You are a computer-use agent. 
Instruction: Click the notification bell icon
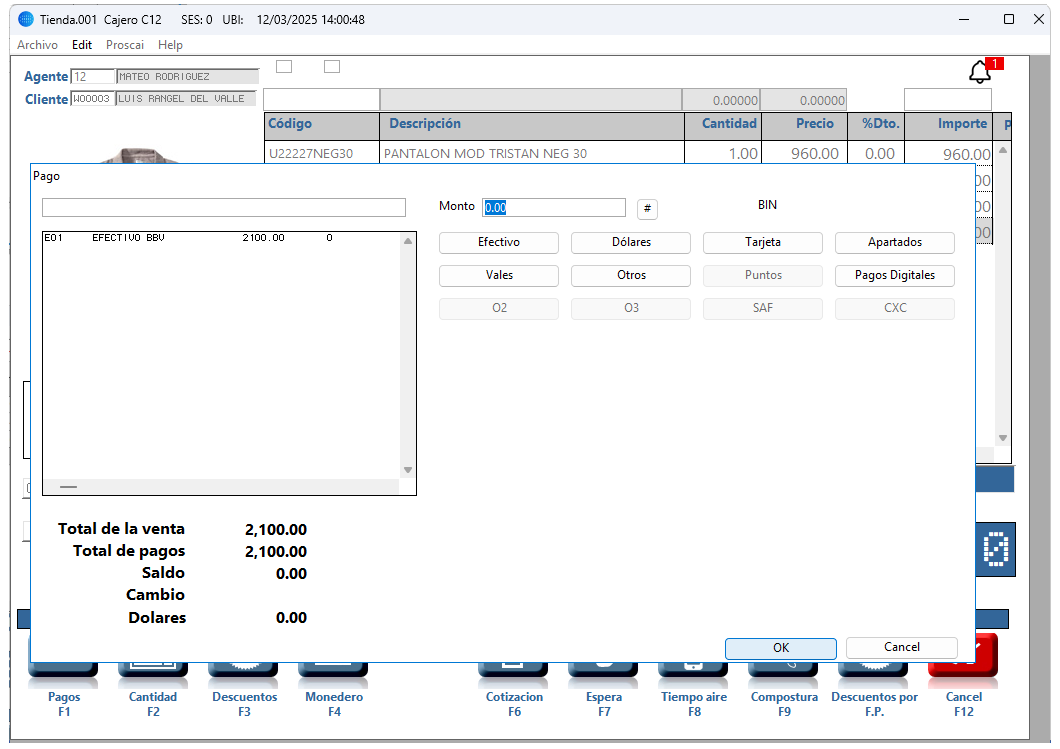coord(980,72)
